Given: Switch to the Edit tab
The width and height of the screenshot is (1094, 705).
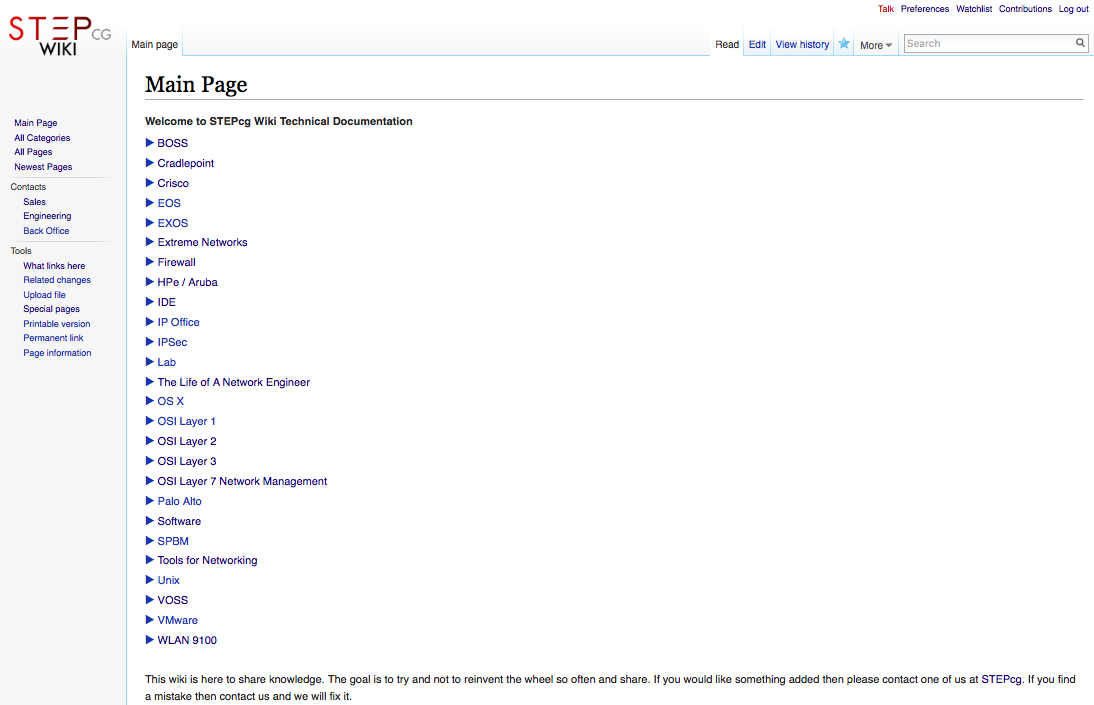Looking at the screenshot, I should pyautogui.click(x=757, y=45).
